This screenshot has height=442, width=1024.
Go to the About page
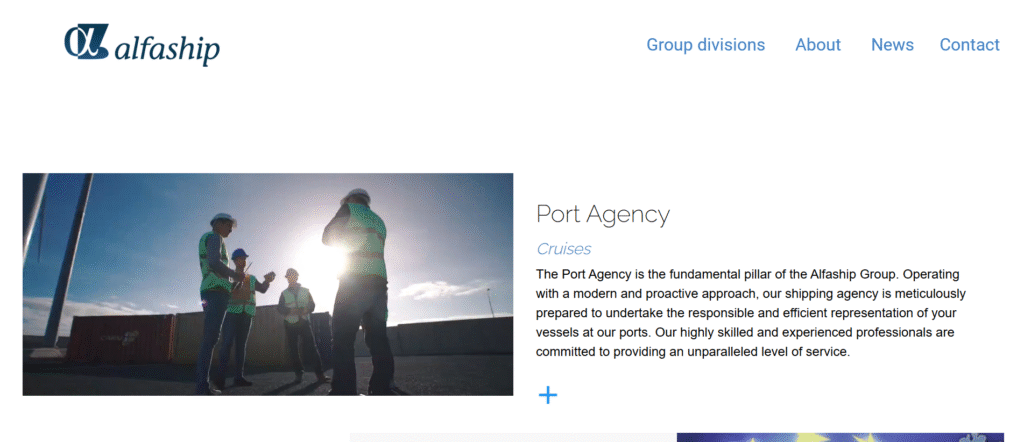point(818,45)
